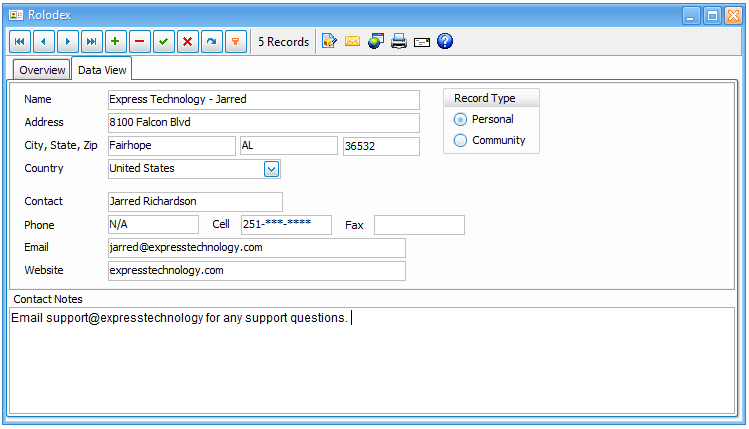Print the record with printer icon
Viewport: 749px width, 429px height.
click(399, 42)
